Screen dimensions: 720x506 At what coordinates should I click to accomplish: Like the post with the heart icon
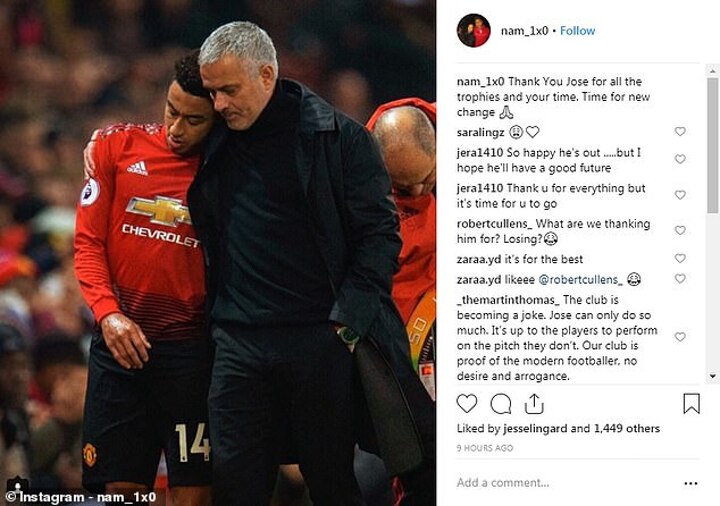[x=467, y=404]
